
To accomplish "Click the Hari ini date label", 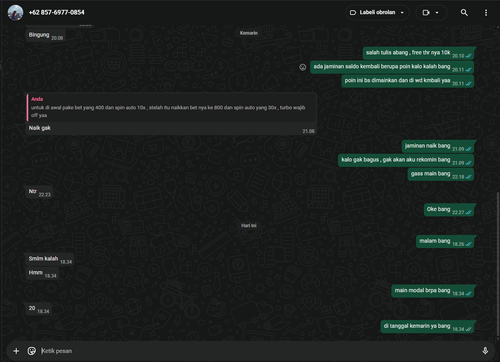I will click(249, 226).
